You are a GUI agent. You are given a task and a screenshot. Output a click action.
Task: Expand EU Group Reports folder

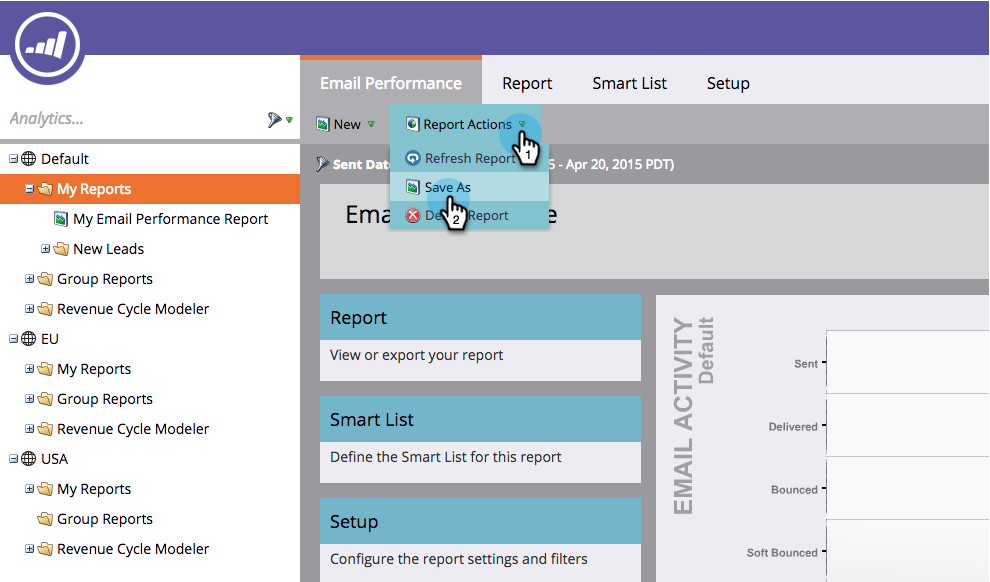click(x=29, y=398)
